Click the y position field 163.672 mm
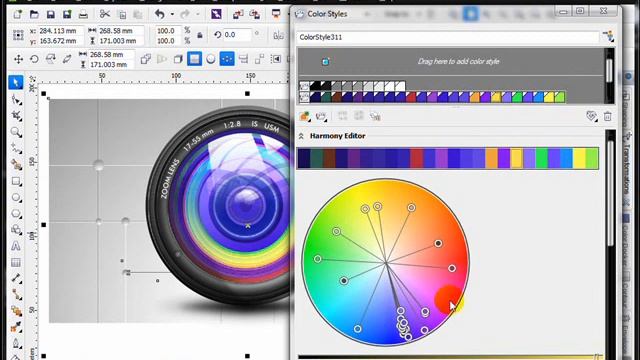 pyautogui.click(x=61, y=41)
